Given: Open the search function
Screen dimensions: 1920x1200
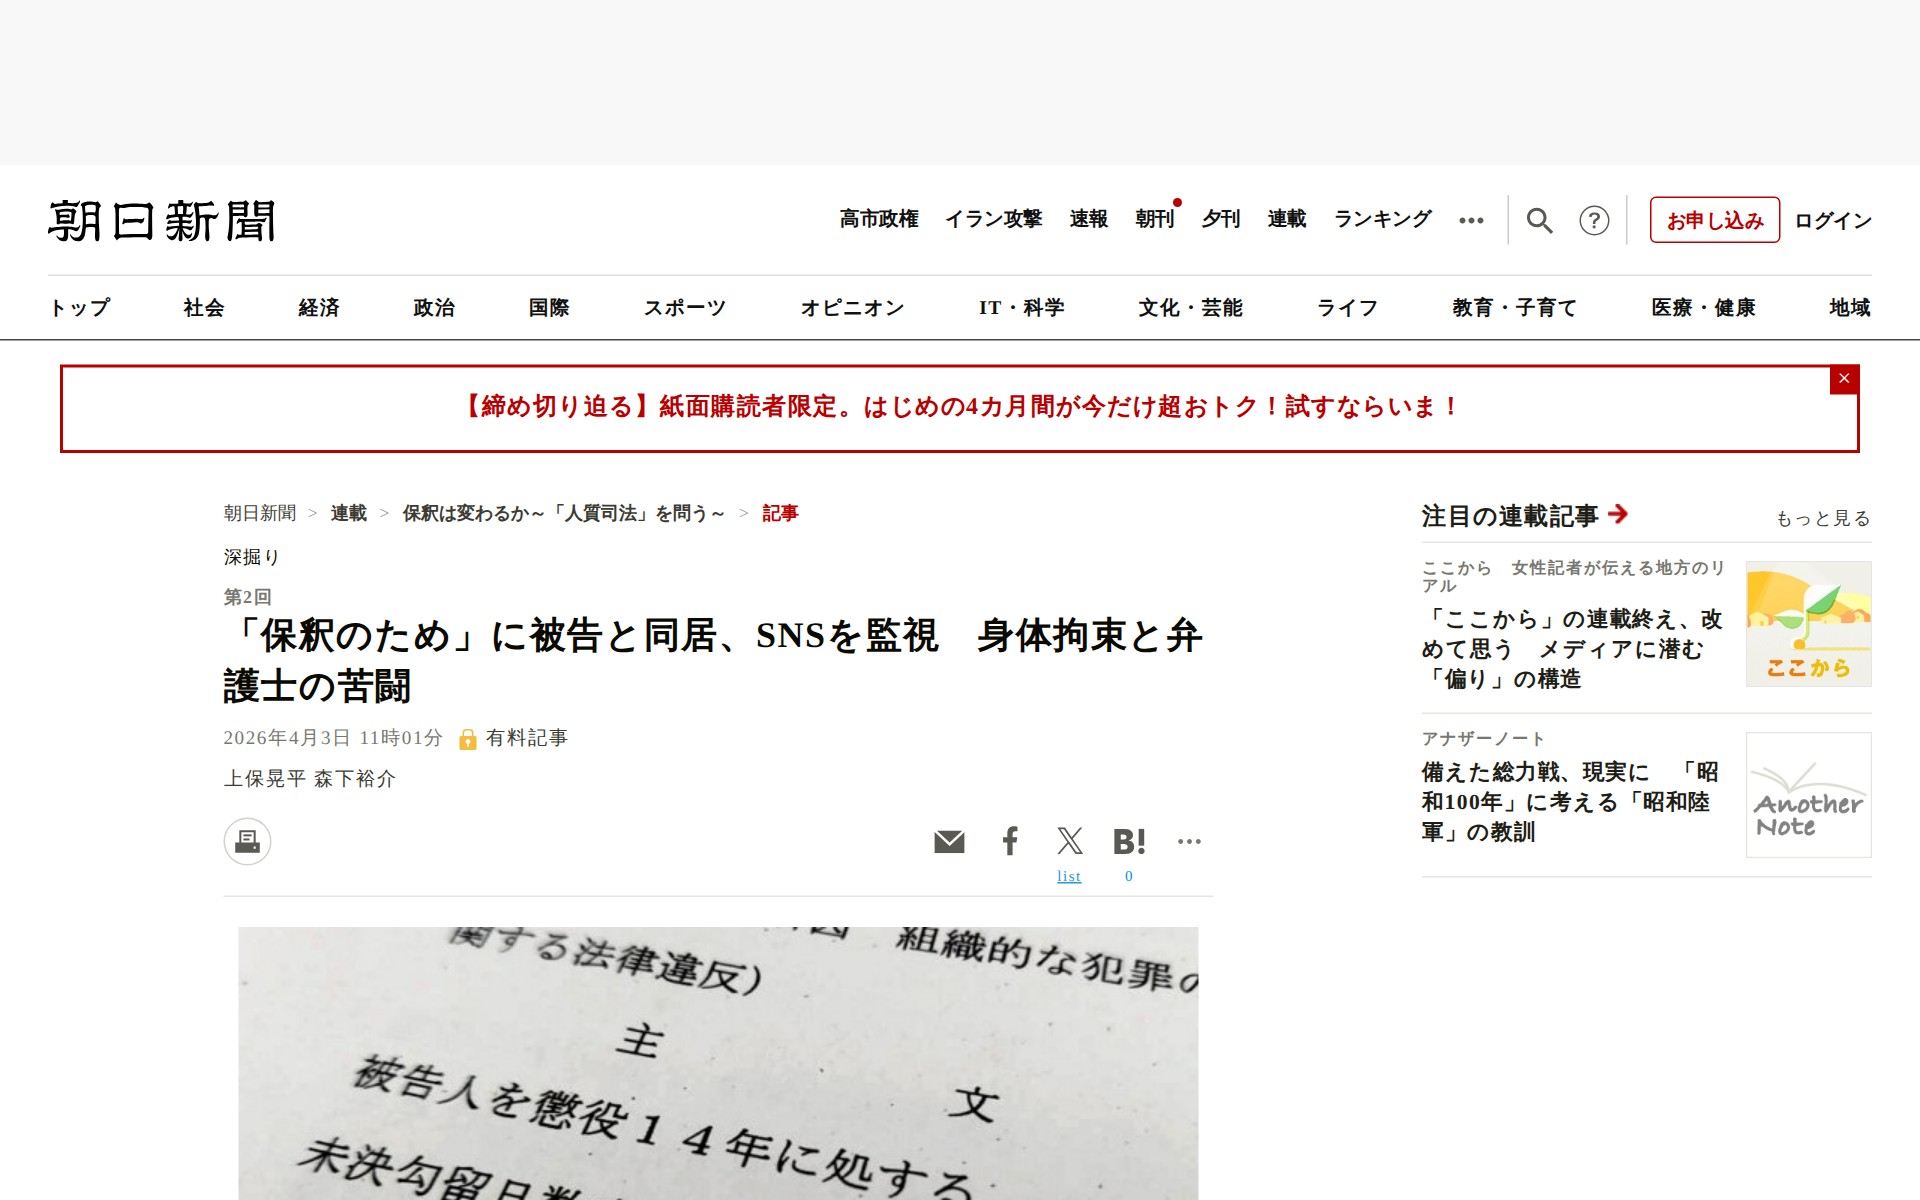Looking at the screenshot, I should (1540, 220).
